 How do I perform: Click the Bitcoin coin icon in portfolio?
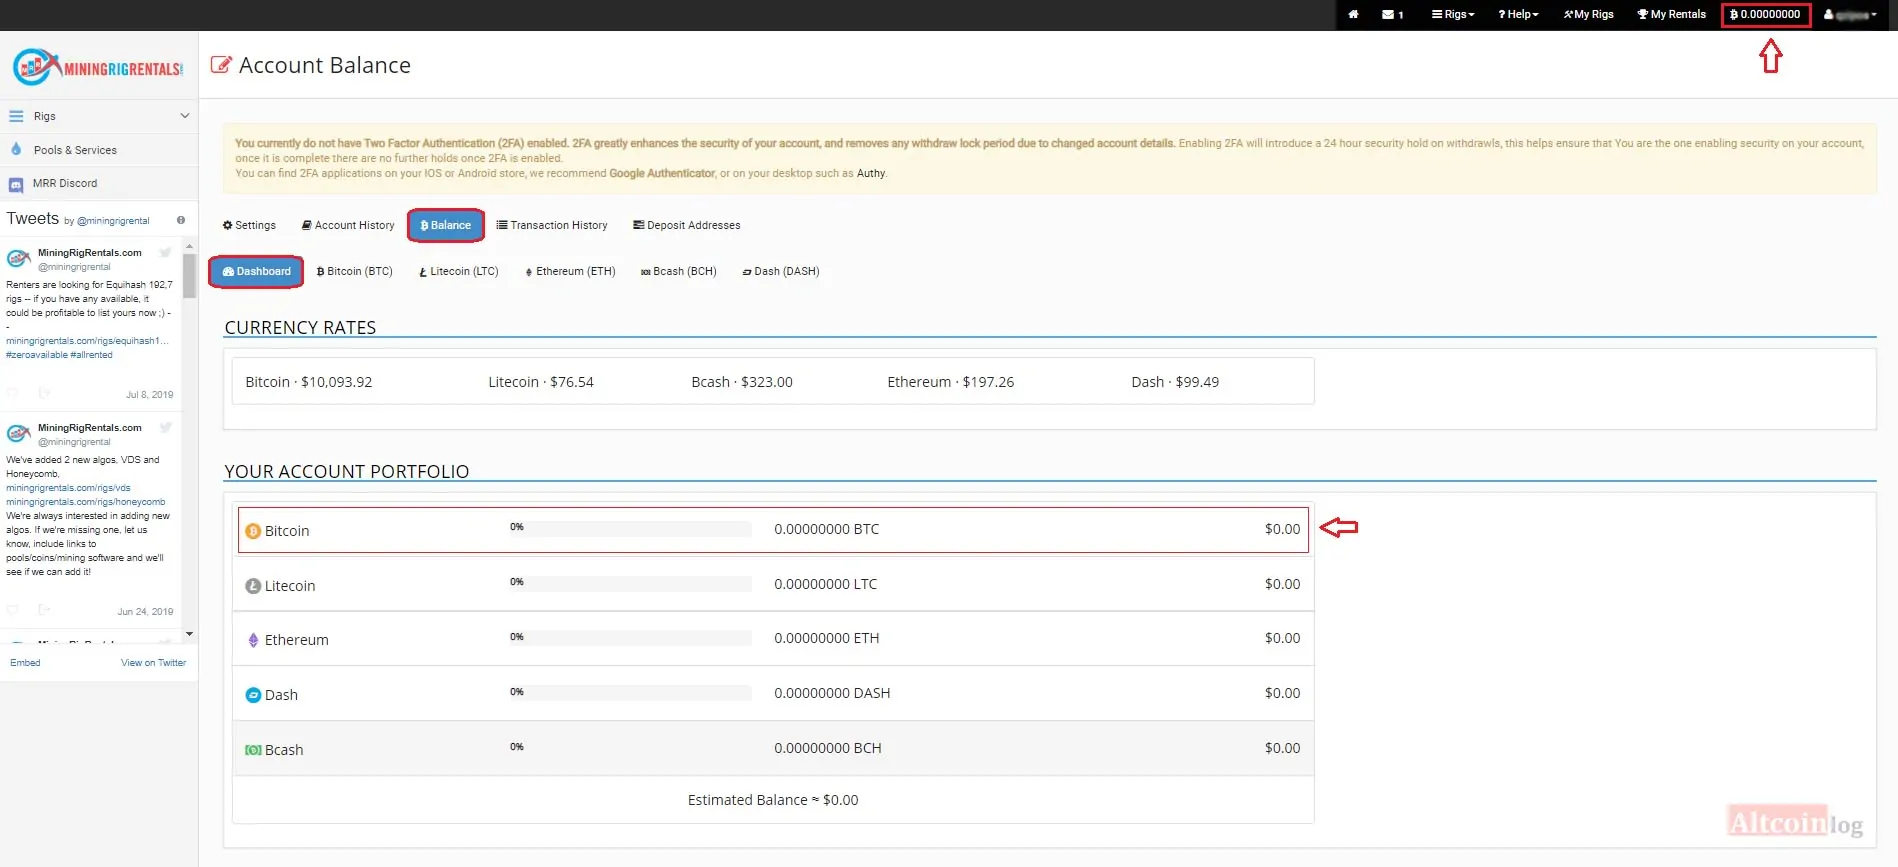[253, 531]
